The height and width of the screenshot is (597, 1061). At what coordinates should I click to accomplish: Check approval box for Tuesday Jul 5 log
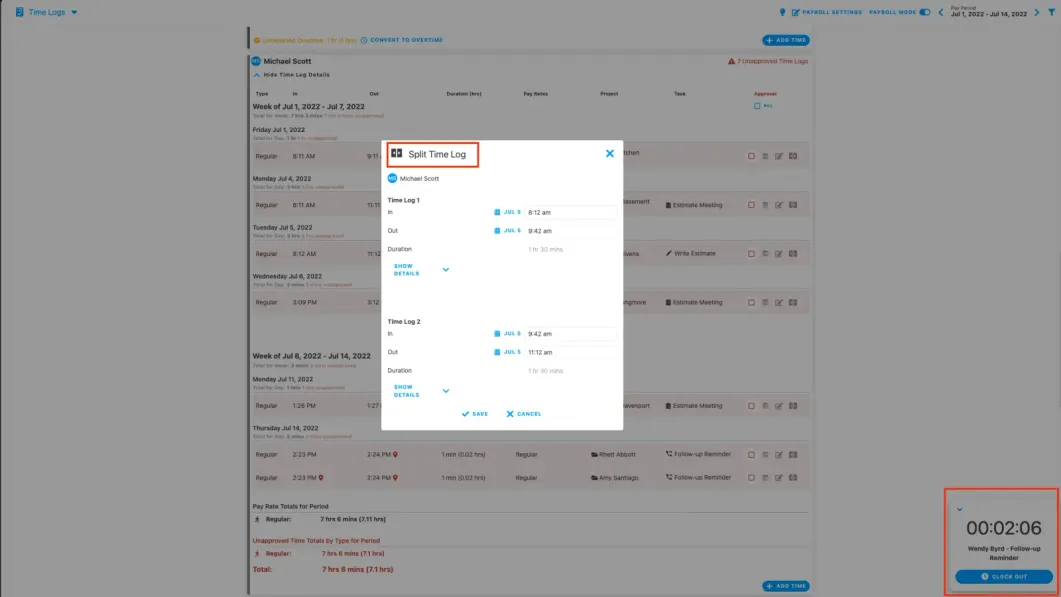[x=751, y=254]
